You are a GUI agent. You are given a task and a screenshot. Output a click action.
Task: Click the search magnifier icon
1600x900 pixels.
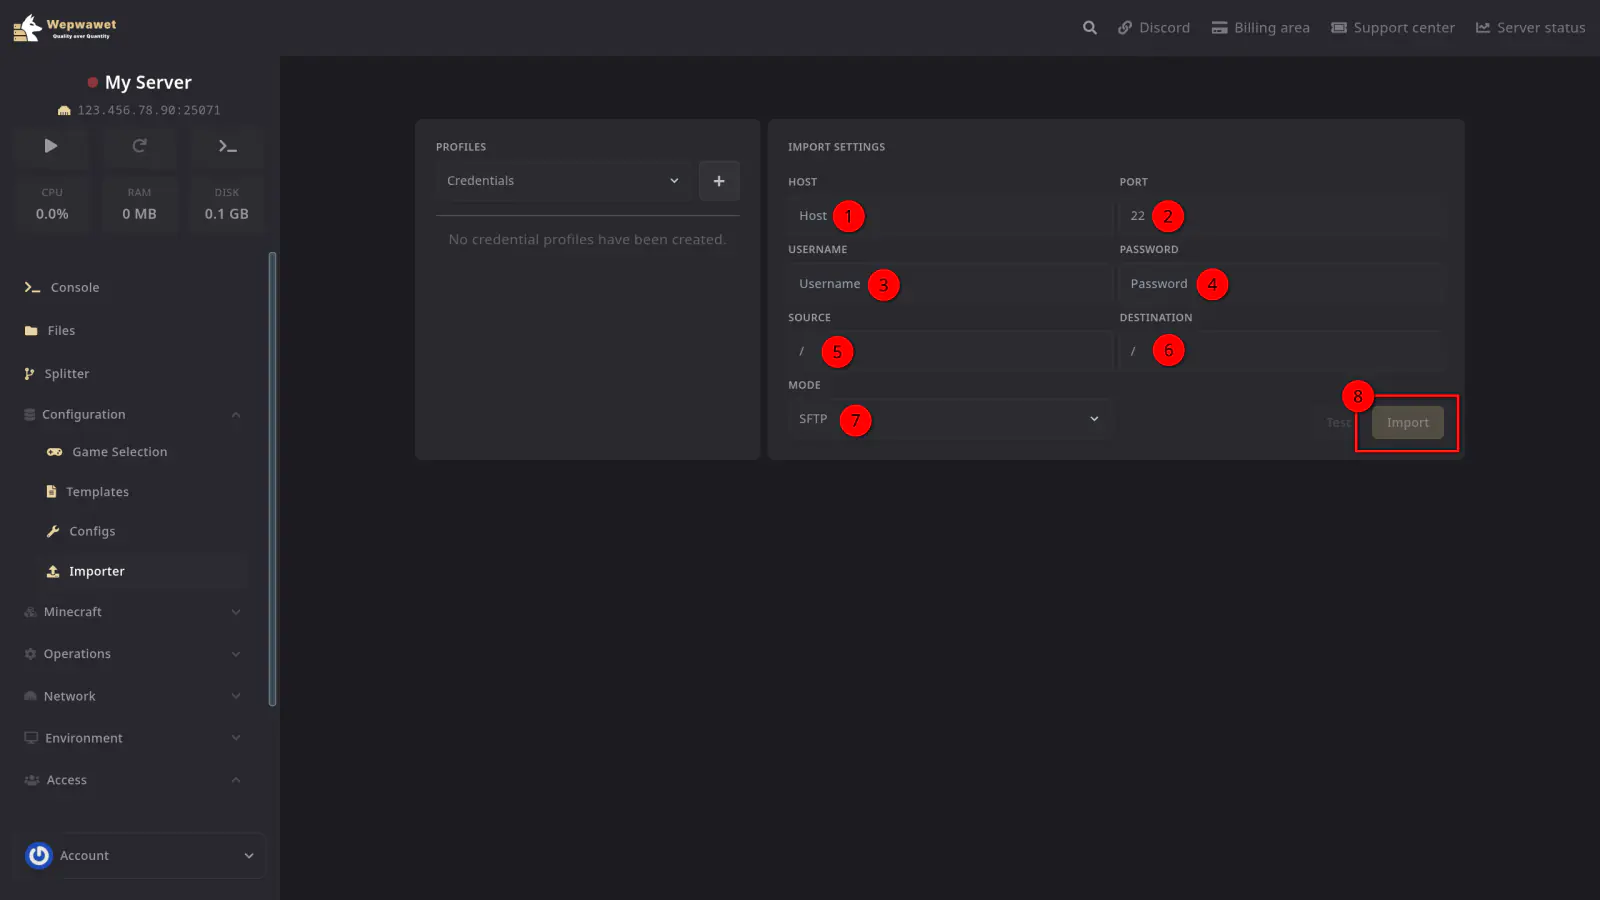1089,28
